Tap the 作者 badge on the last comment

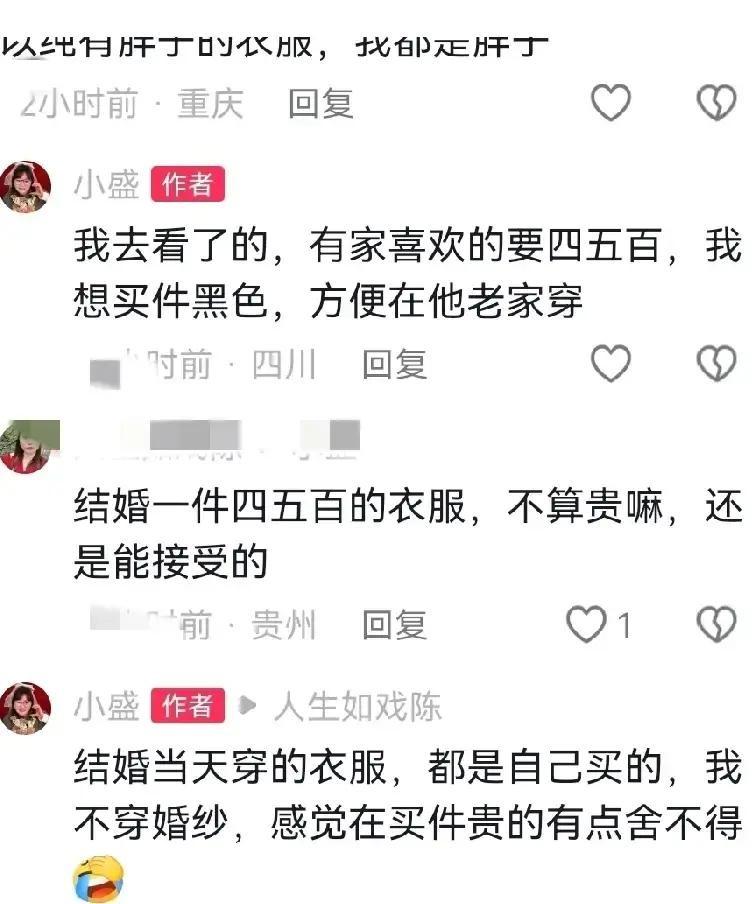(x=188, y=706)
